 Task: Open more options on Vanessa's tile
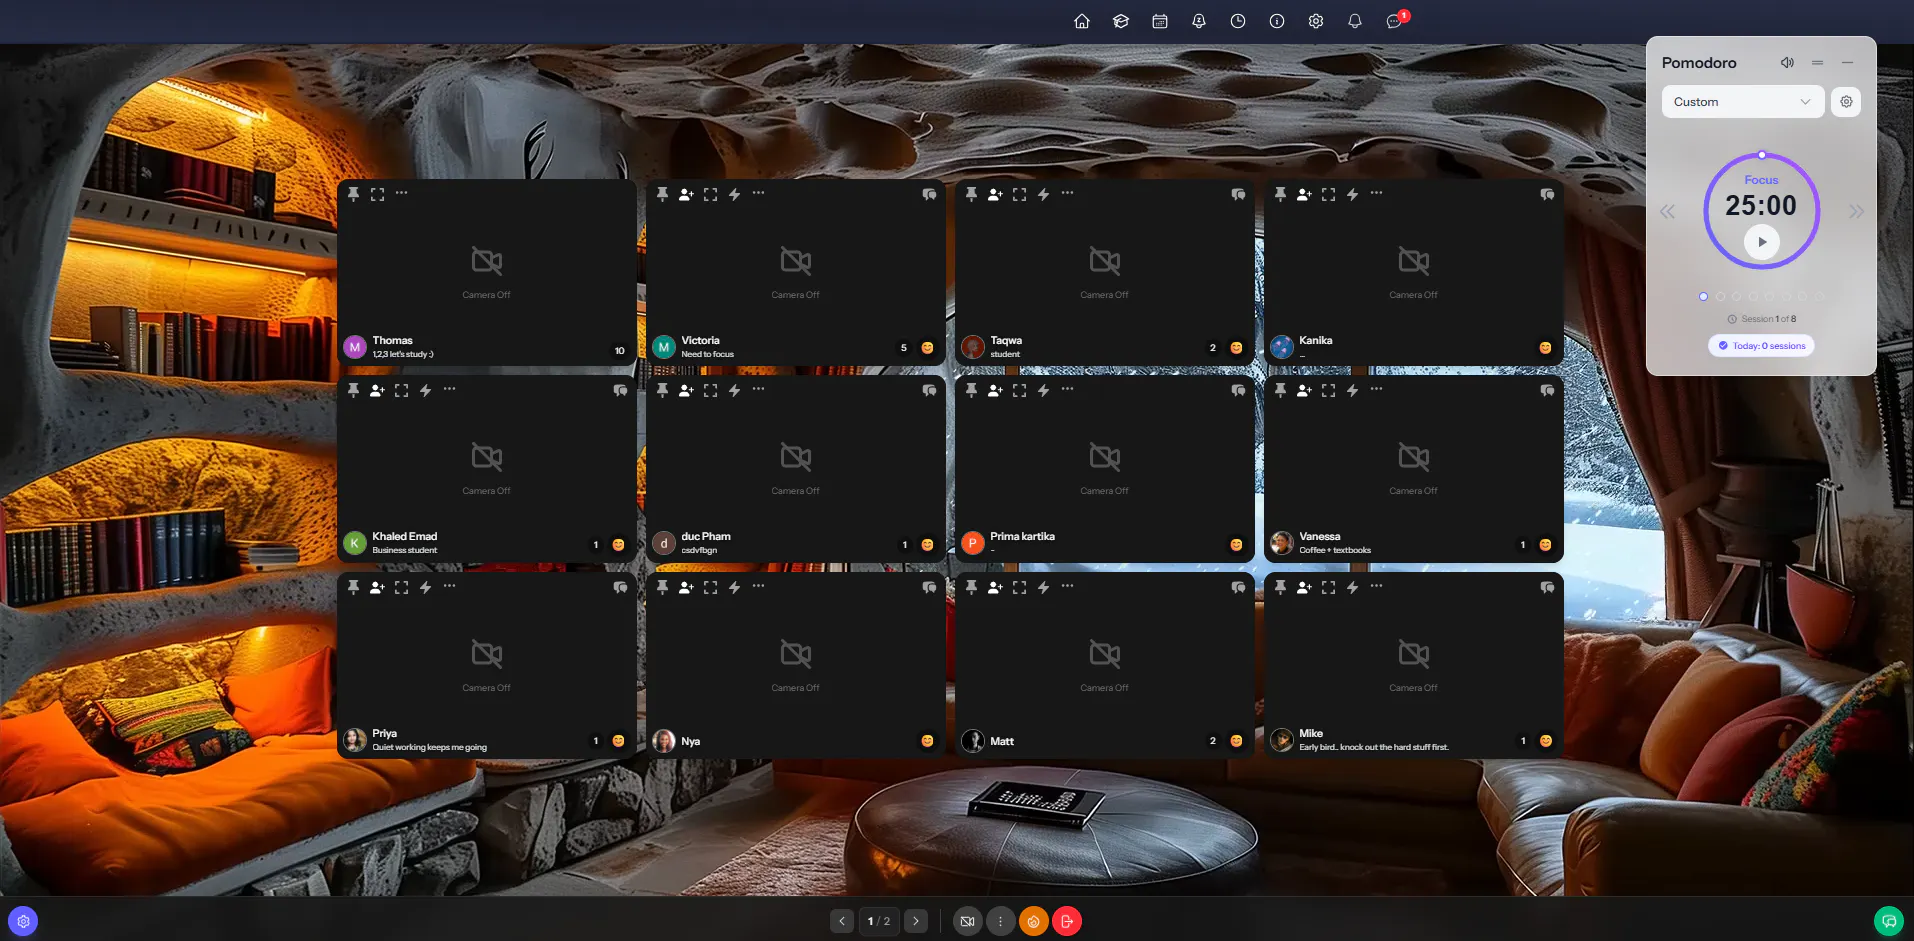[1376, 389]
